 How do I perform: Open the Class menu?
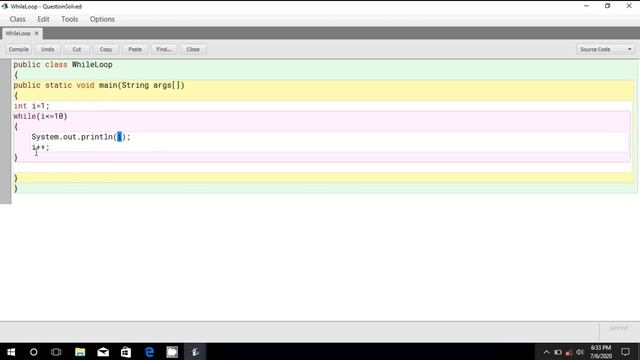point(18,19)
